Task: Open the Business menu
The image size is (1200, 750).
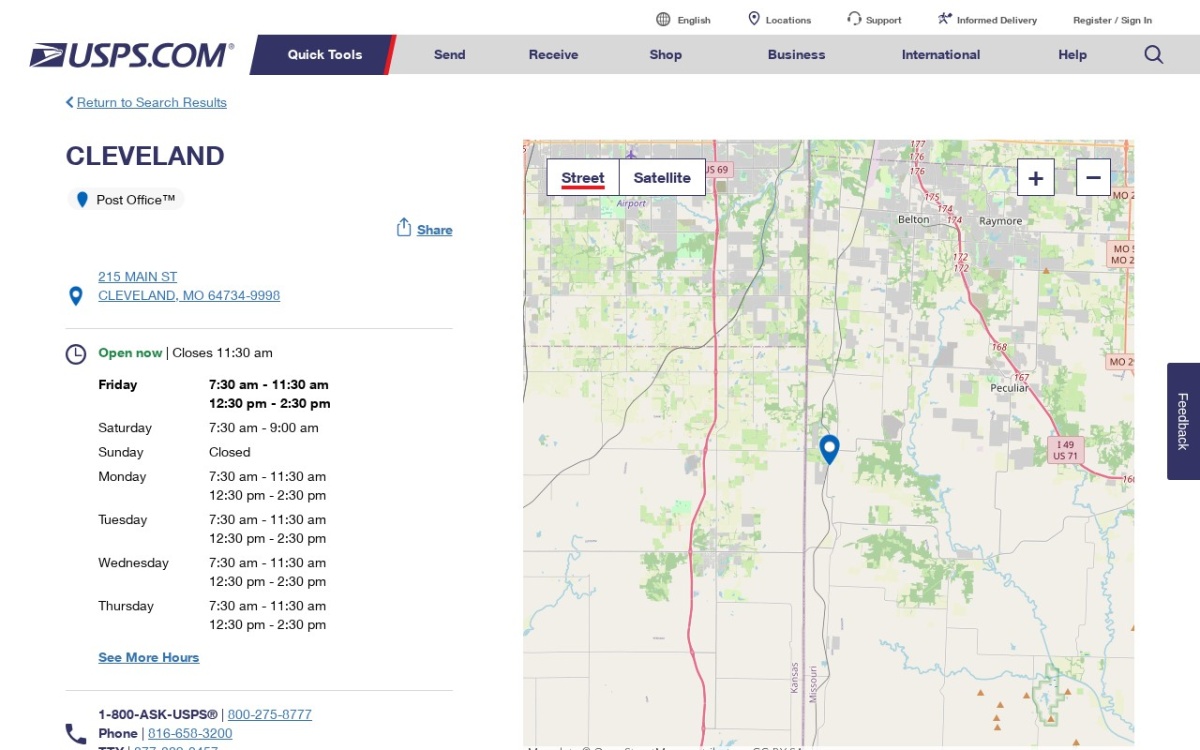Action: tap(797, 55)
